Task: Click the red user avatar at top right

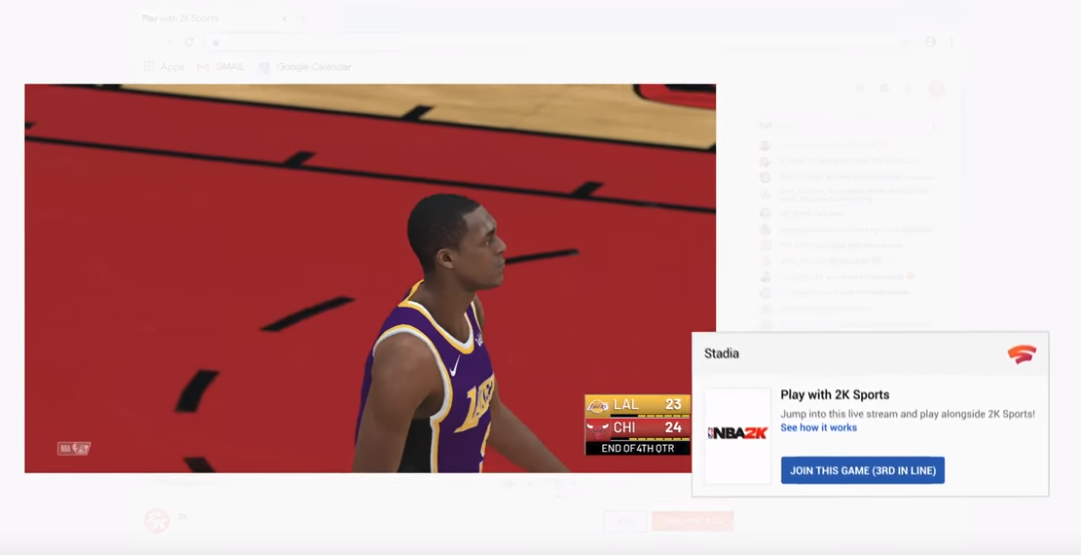Action: (x=936, y=89)
